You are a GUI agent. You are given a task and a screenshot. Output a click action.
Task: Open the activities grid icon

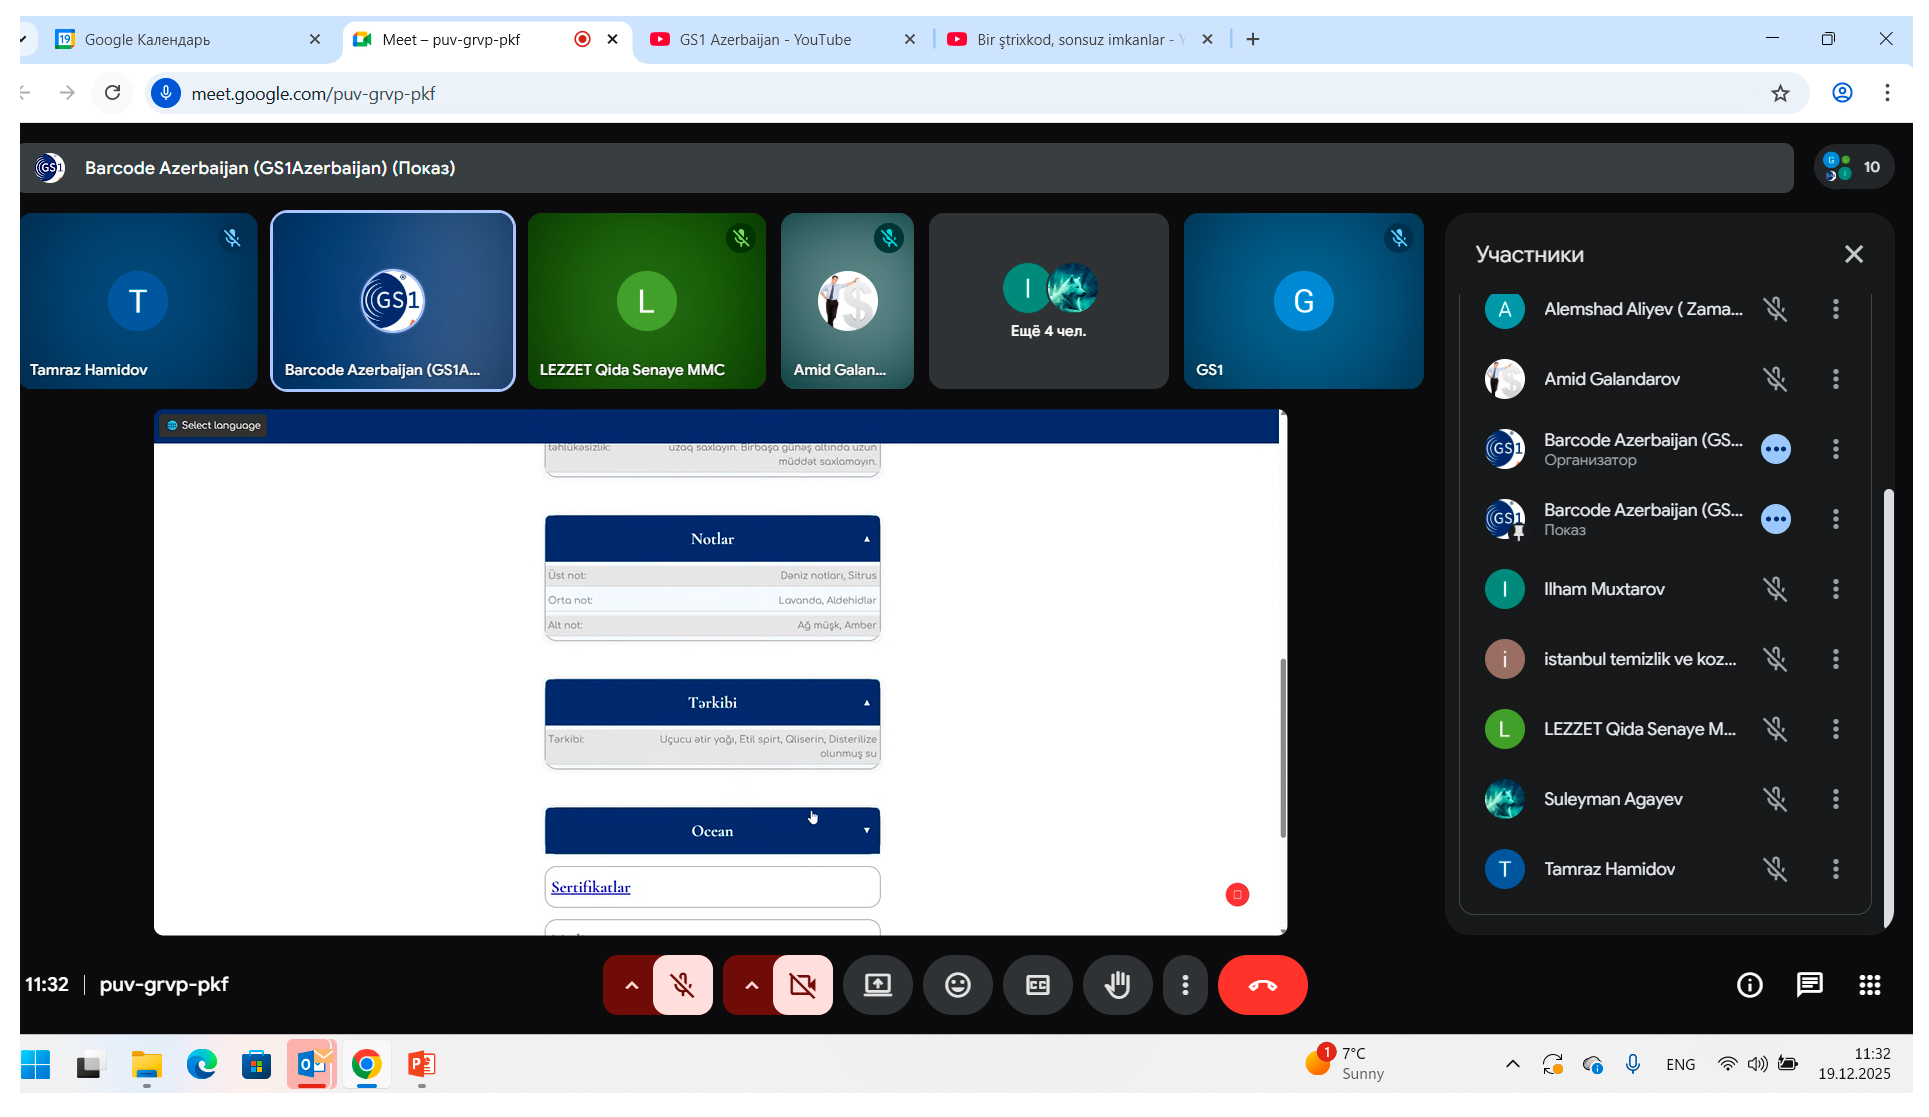point(1869,985)
